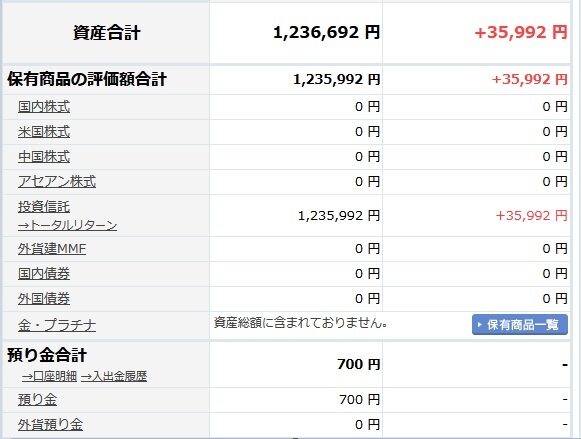Click the 保有商品一覧 button
The width and height of the screenshot is (581, 439).
point(519,325)
